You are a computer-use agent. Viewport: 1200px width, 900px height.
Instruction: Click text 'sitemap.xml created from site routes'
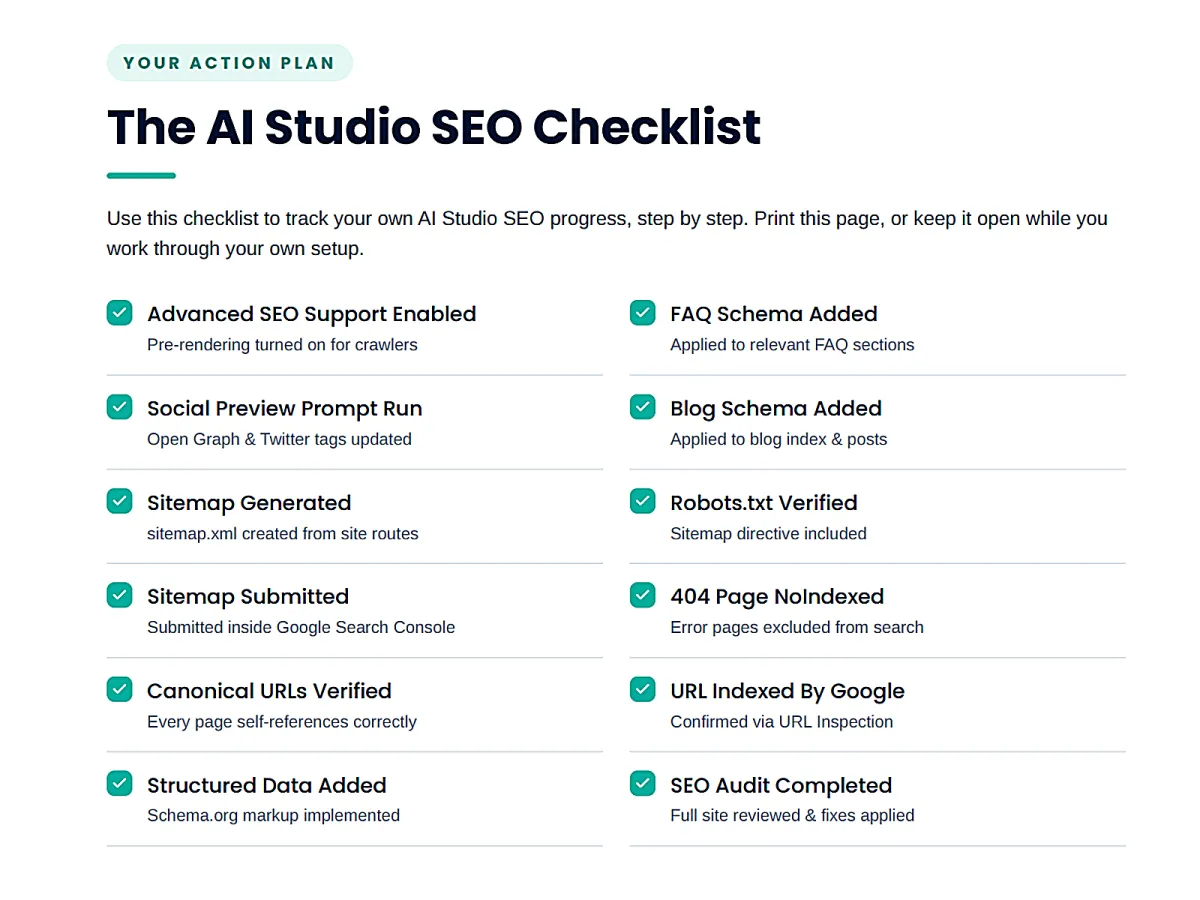(283, 534)
